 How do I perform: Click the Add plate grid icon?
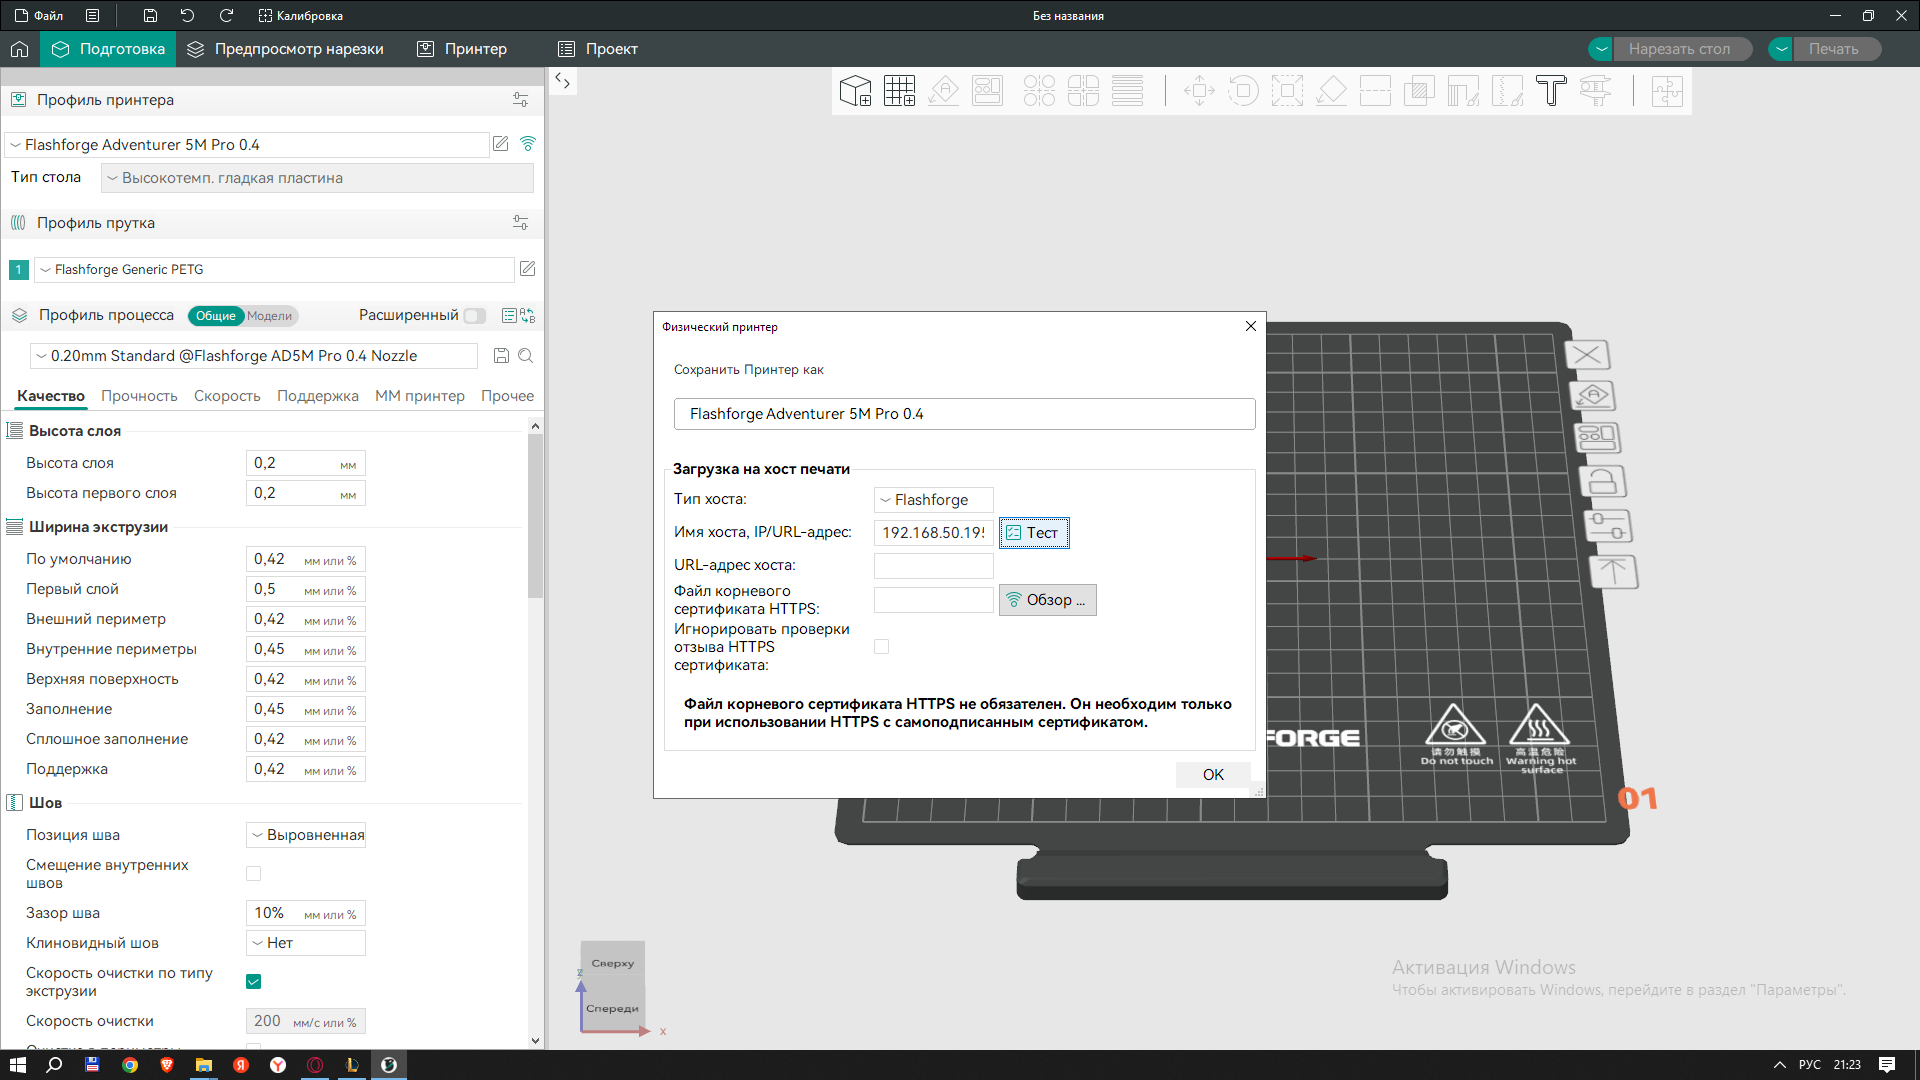(x=899, y=91)
